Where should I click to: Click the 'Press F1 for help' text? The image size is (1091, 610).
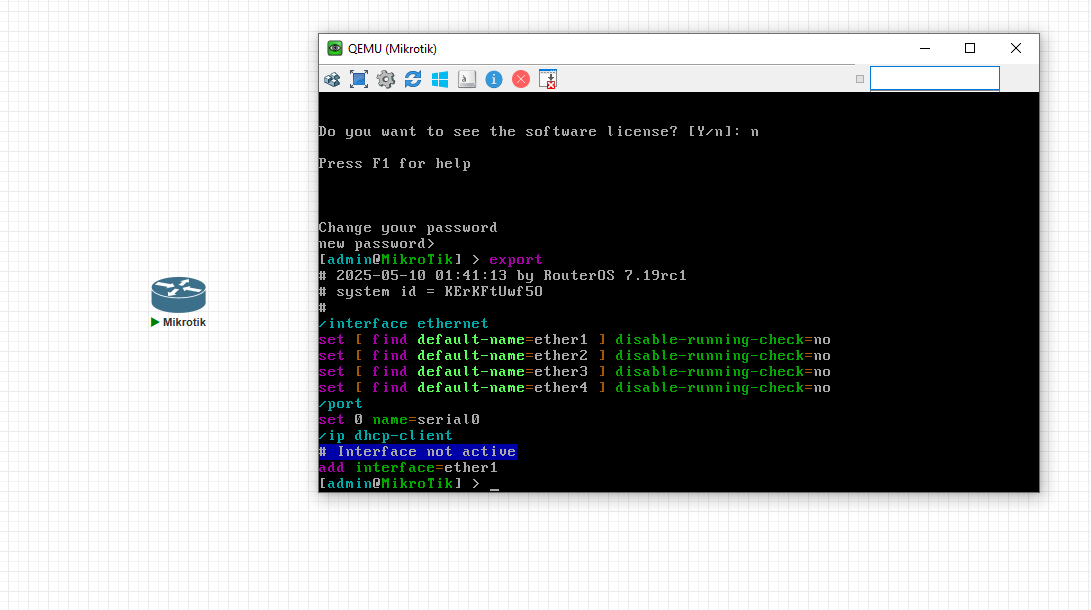pyautogui.click(x=395, y=163)
